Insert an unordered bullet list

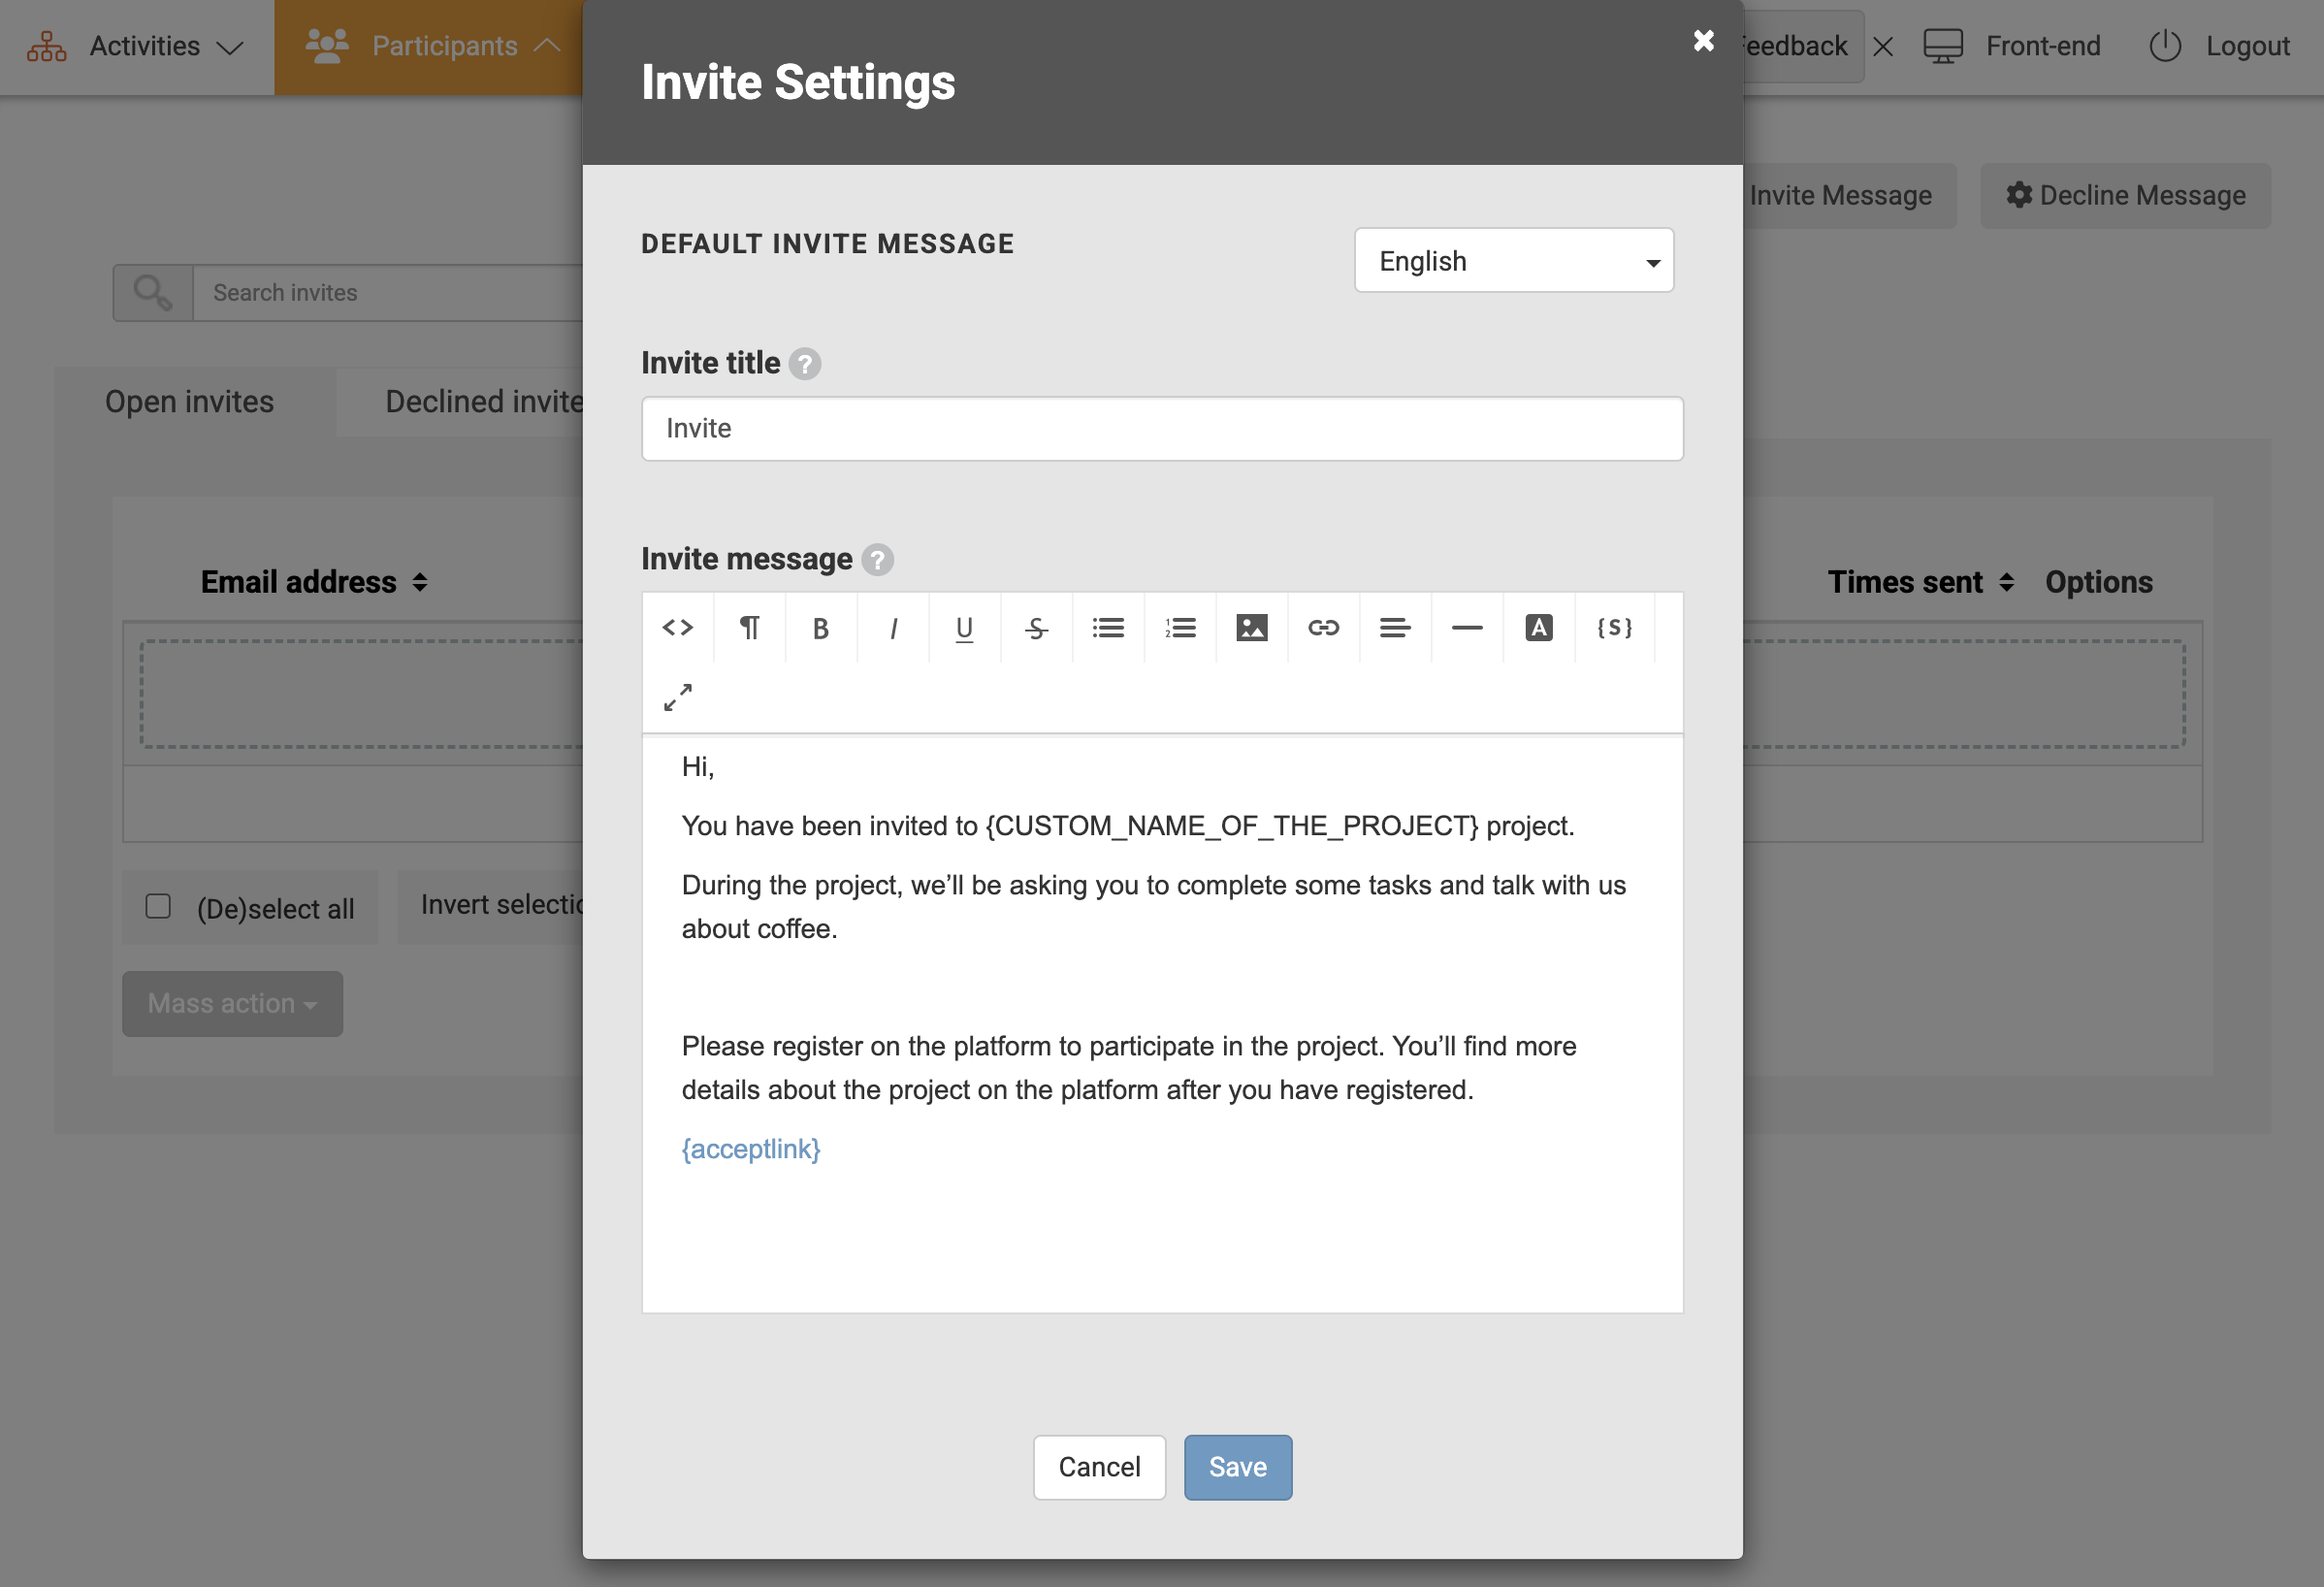[x=1108, y=628]
